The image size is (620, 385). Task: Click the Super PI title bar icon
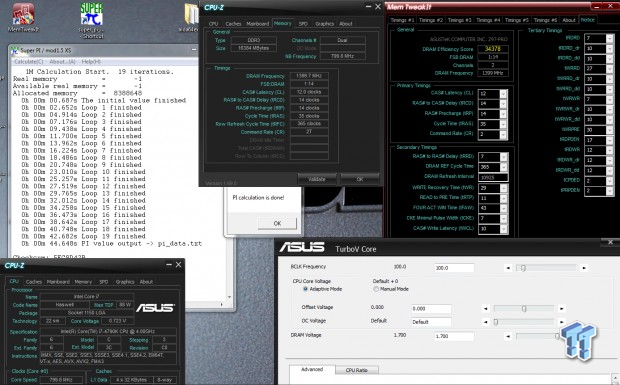(x=15, y=51)
